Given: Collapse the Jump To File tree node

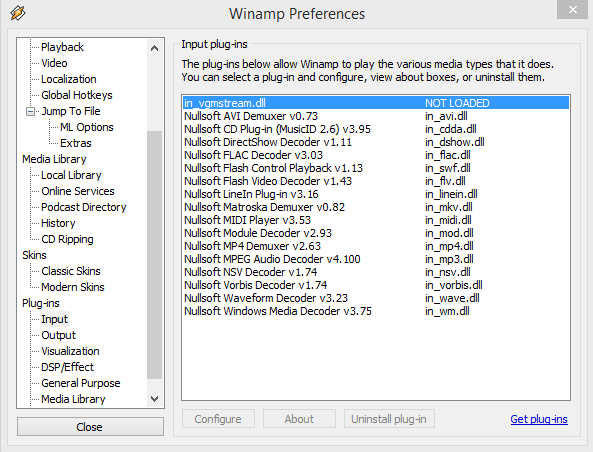Looking at the screenshot, I should pos(30,112).
